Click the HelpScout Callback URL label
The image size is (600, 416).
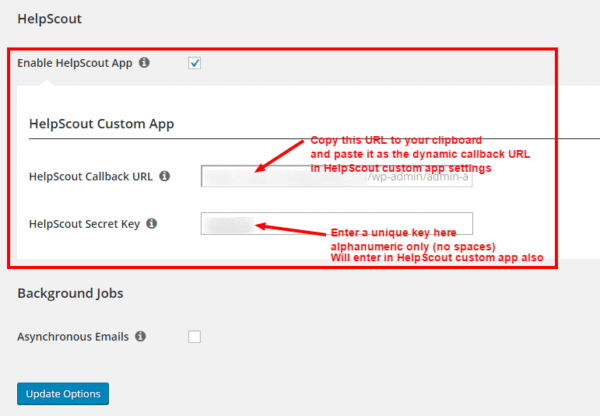point(91,176)
